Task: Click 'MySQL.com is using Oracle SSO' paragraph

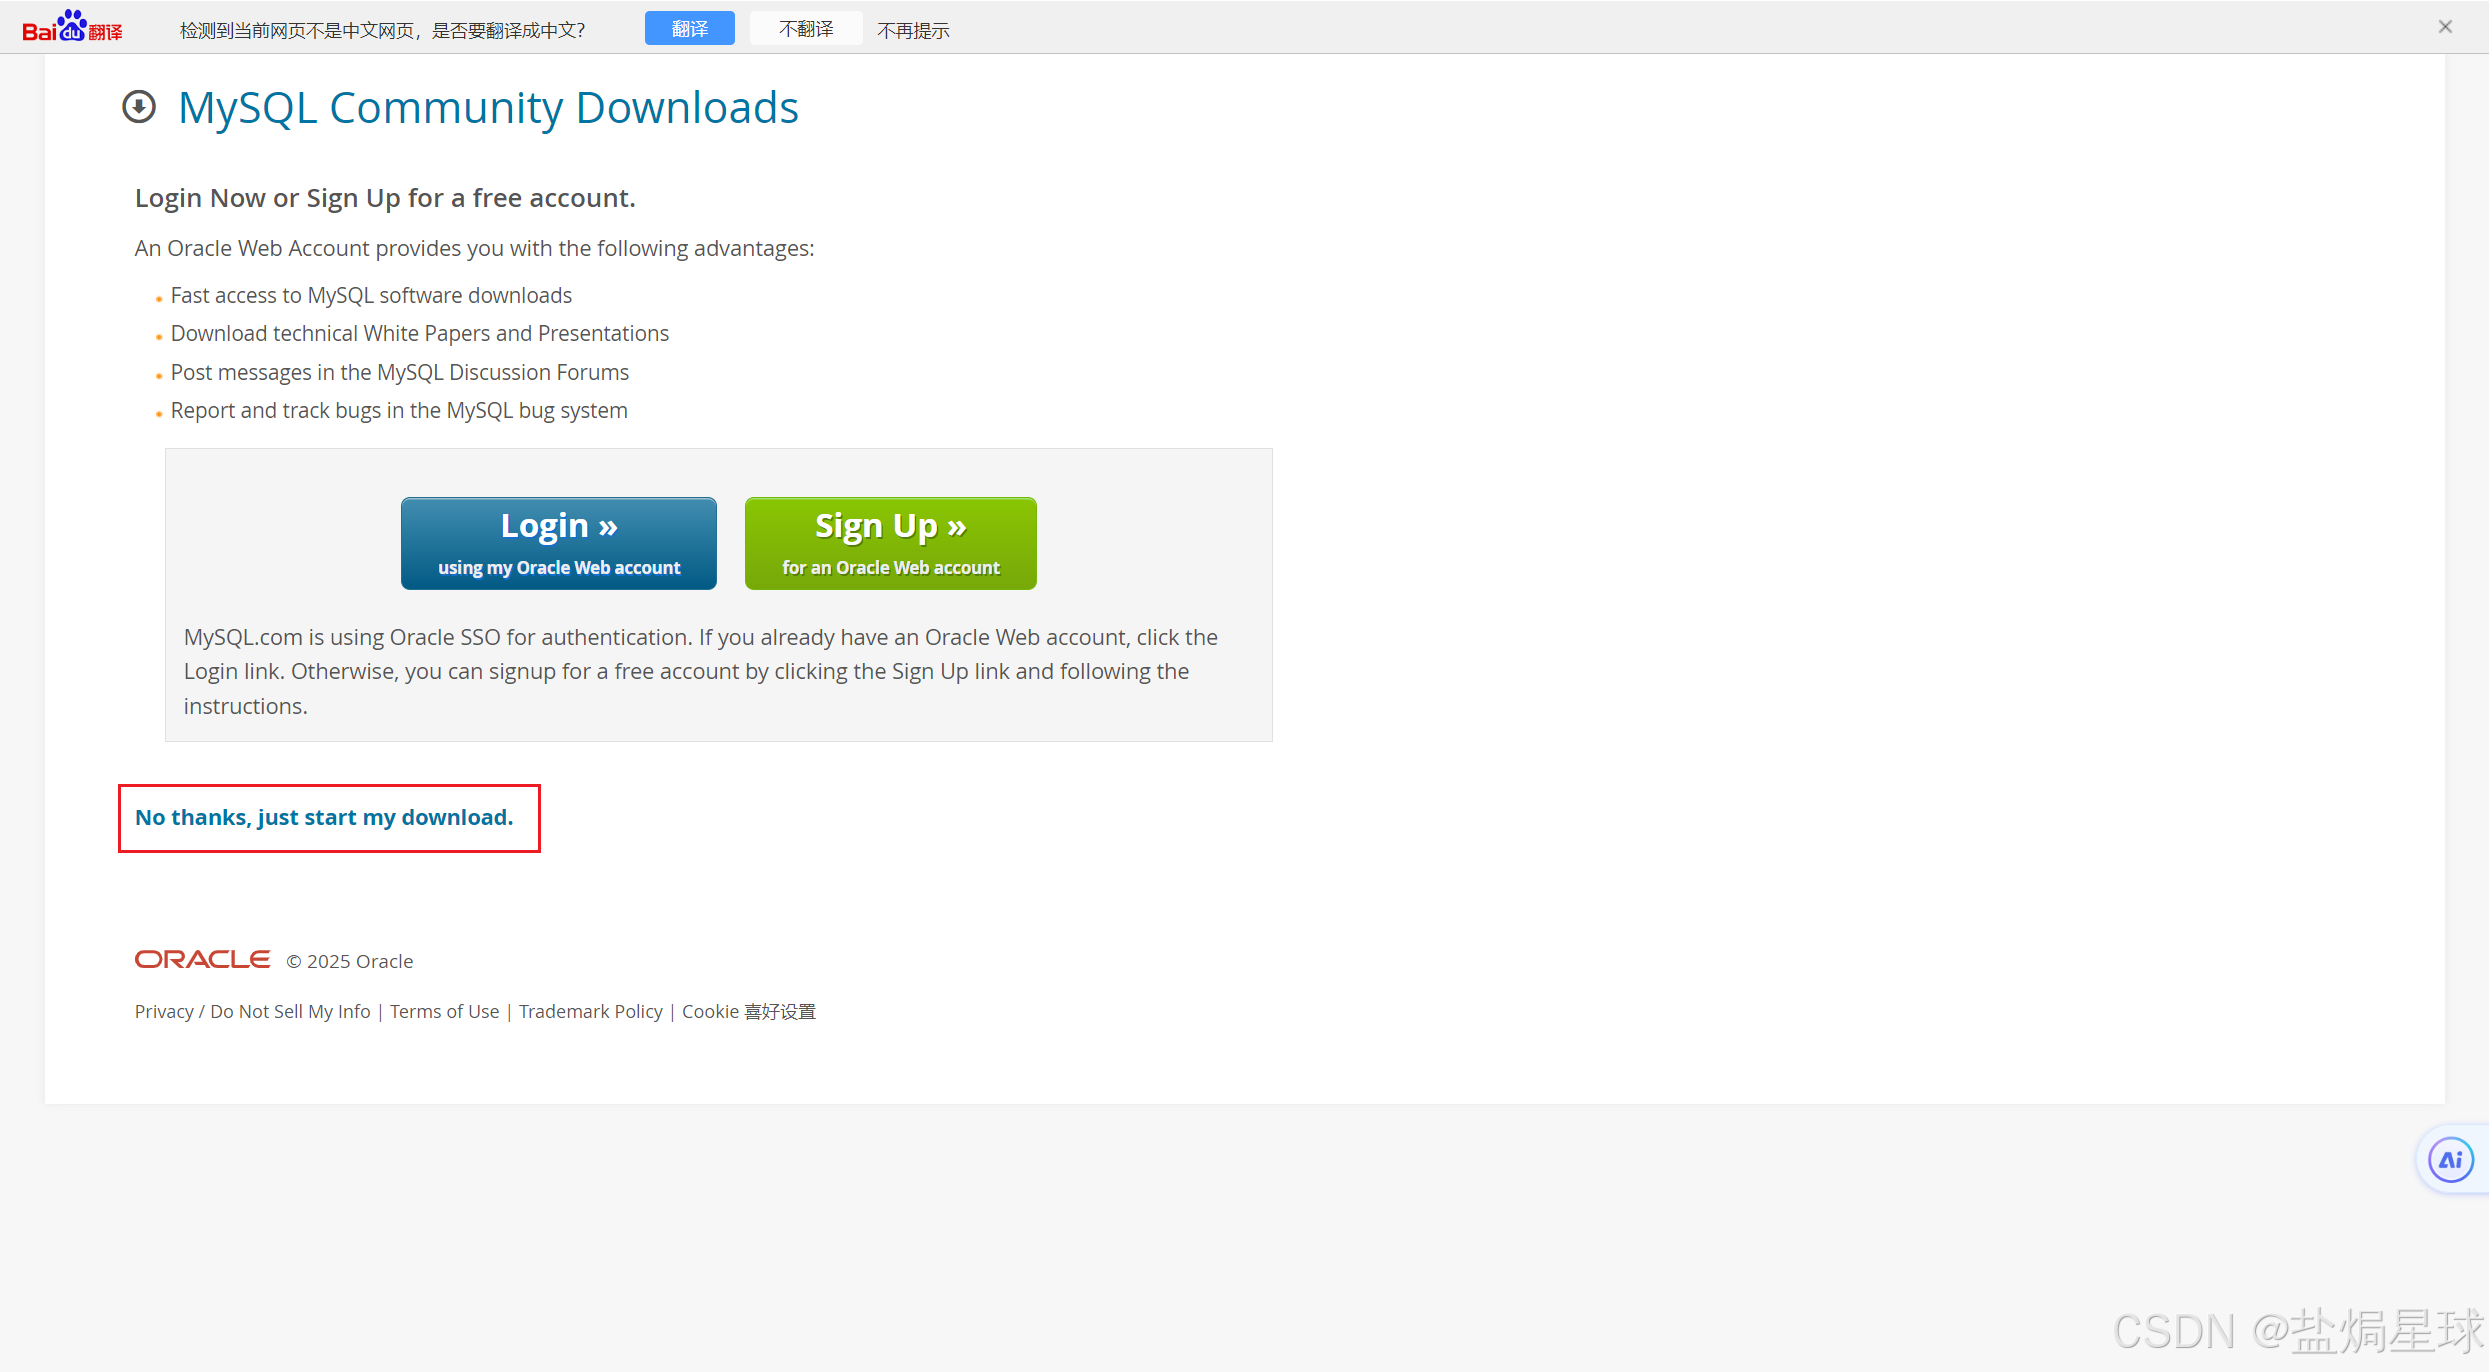Action: [x=701, y=672]
